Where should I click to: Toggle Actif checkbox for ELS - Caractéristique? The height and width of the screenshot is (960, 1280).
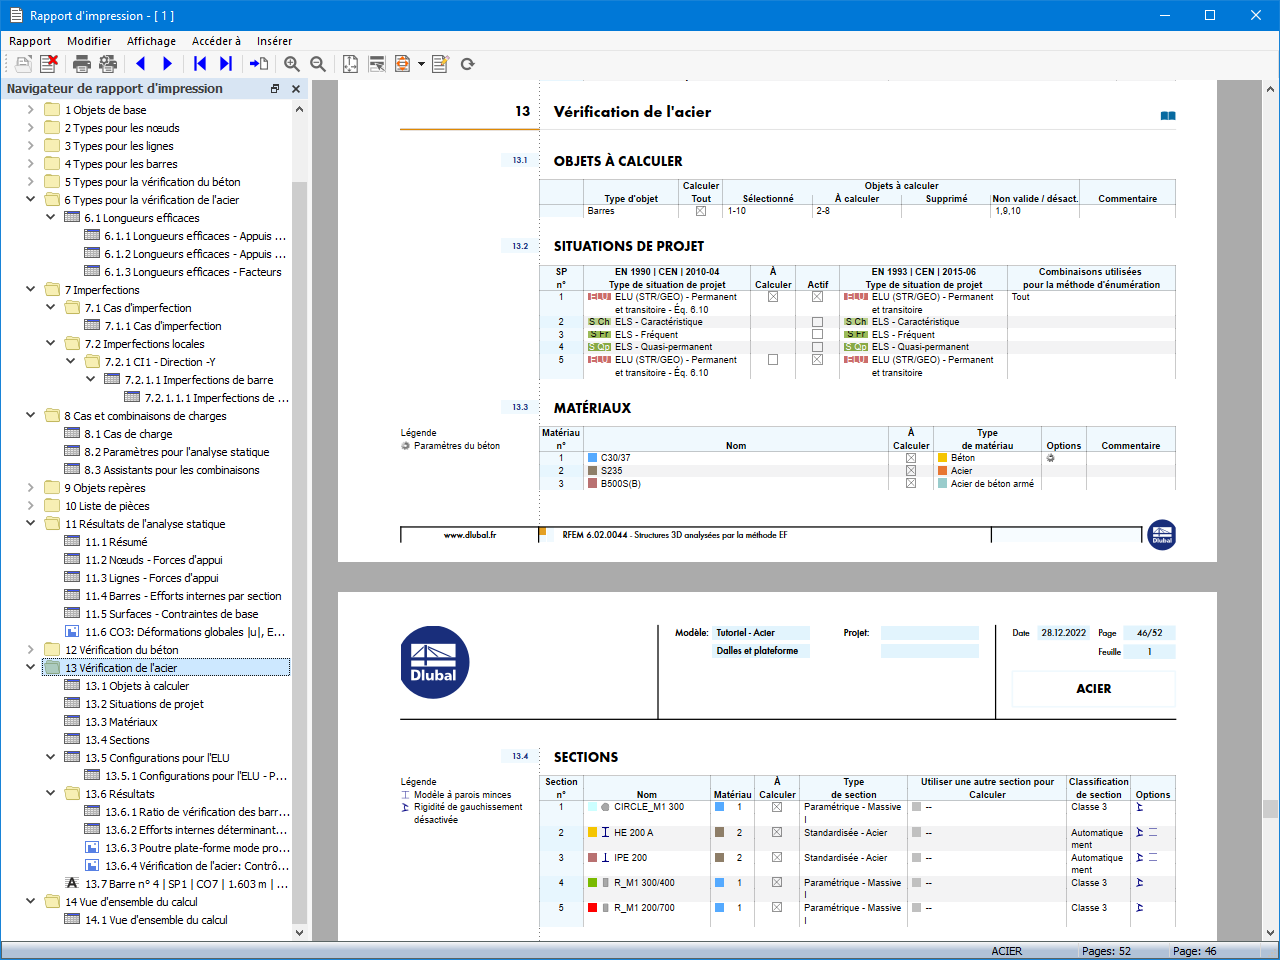pos(817,322)
